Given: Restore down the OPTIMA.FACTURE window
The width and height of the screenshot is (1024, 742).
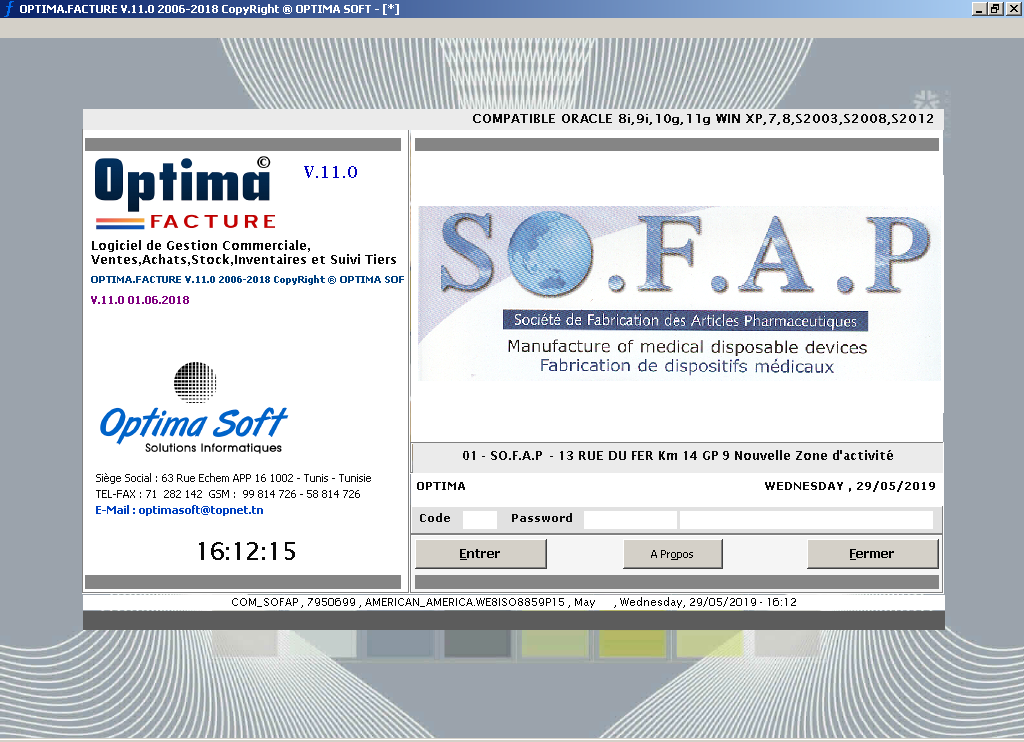Looking at the screenshot, I should [x=995, y=9].
